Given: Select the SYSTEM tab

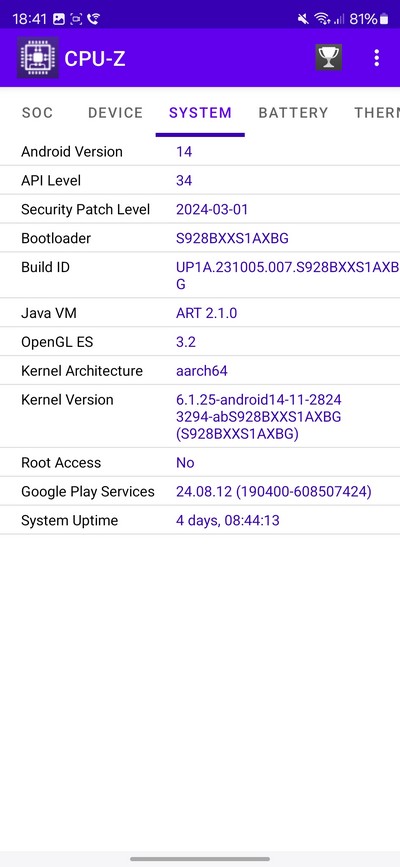Looking at the screenshot, I should (x=200, y=113).
